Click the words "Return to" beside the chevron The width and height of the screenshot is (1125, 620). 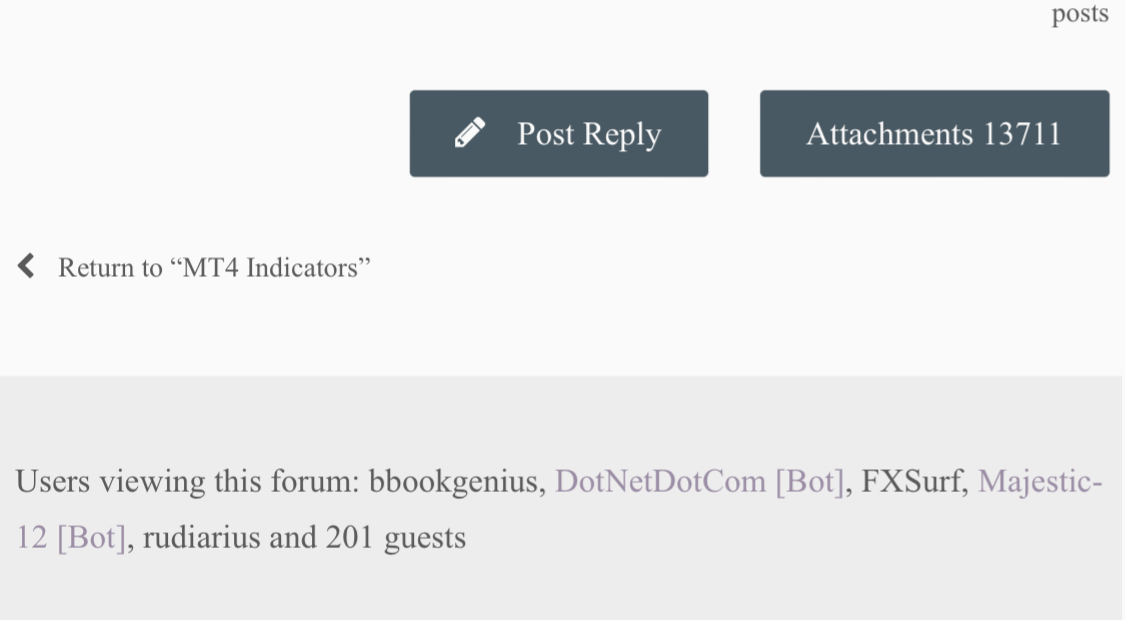112,268
